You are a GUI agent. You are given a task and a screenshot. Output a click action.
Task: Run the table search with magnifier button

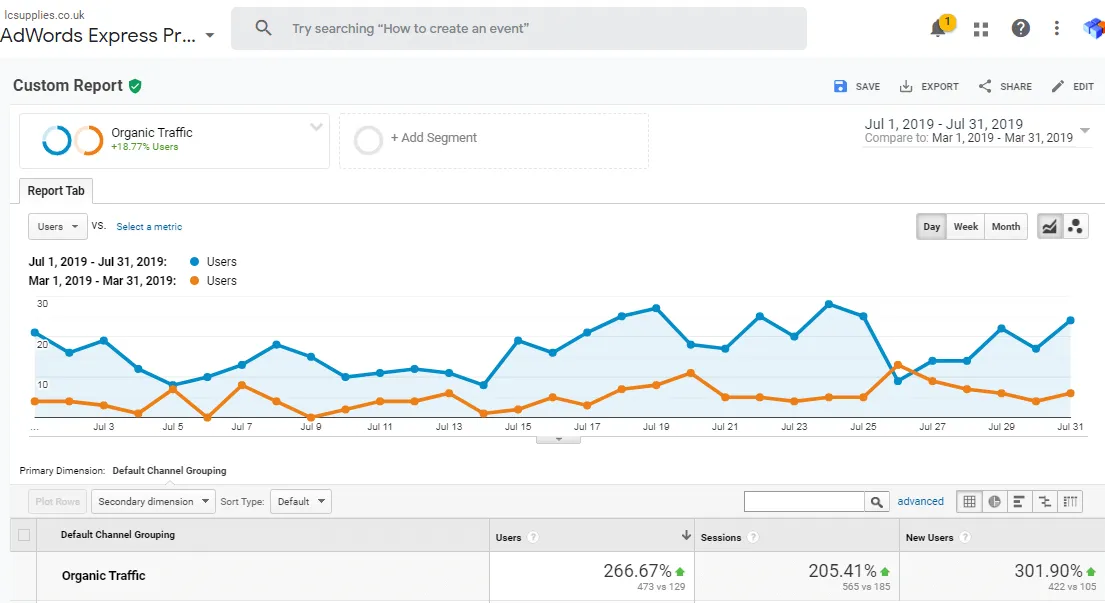877,502
